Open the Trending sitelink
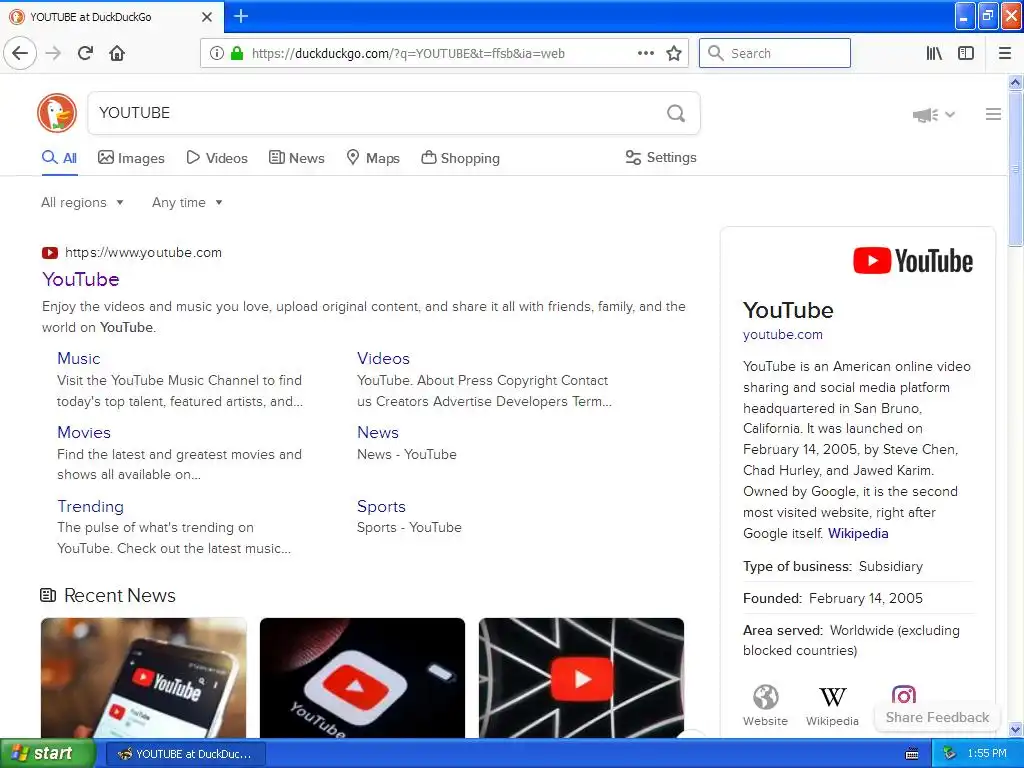This screenshot has height=768, width=1024. (x=90, y=507)
